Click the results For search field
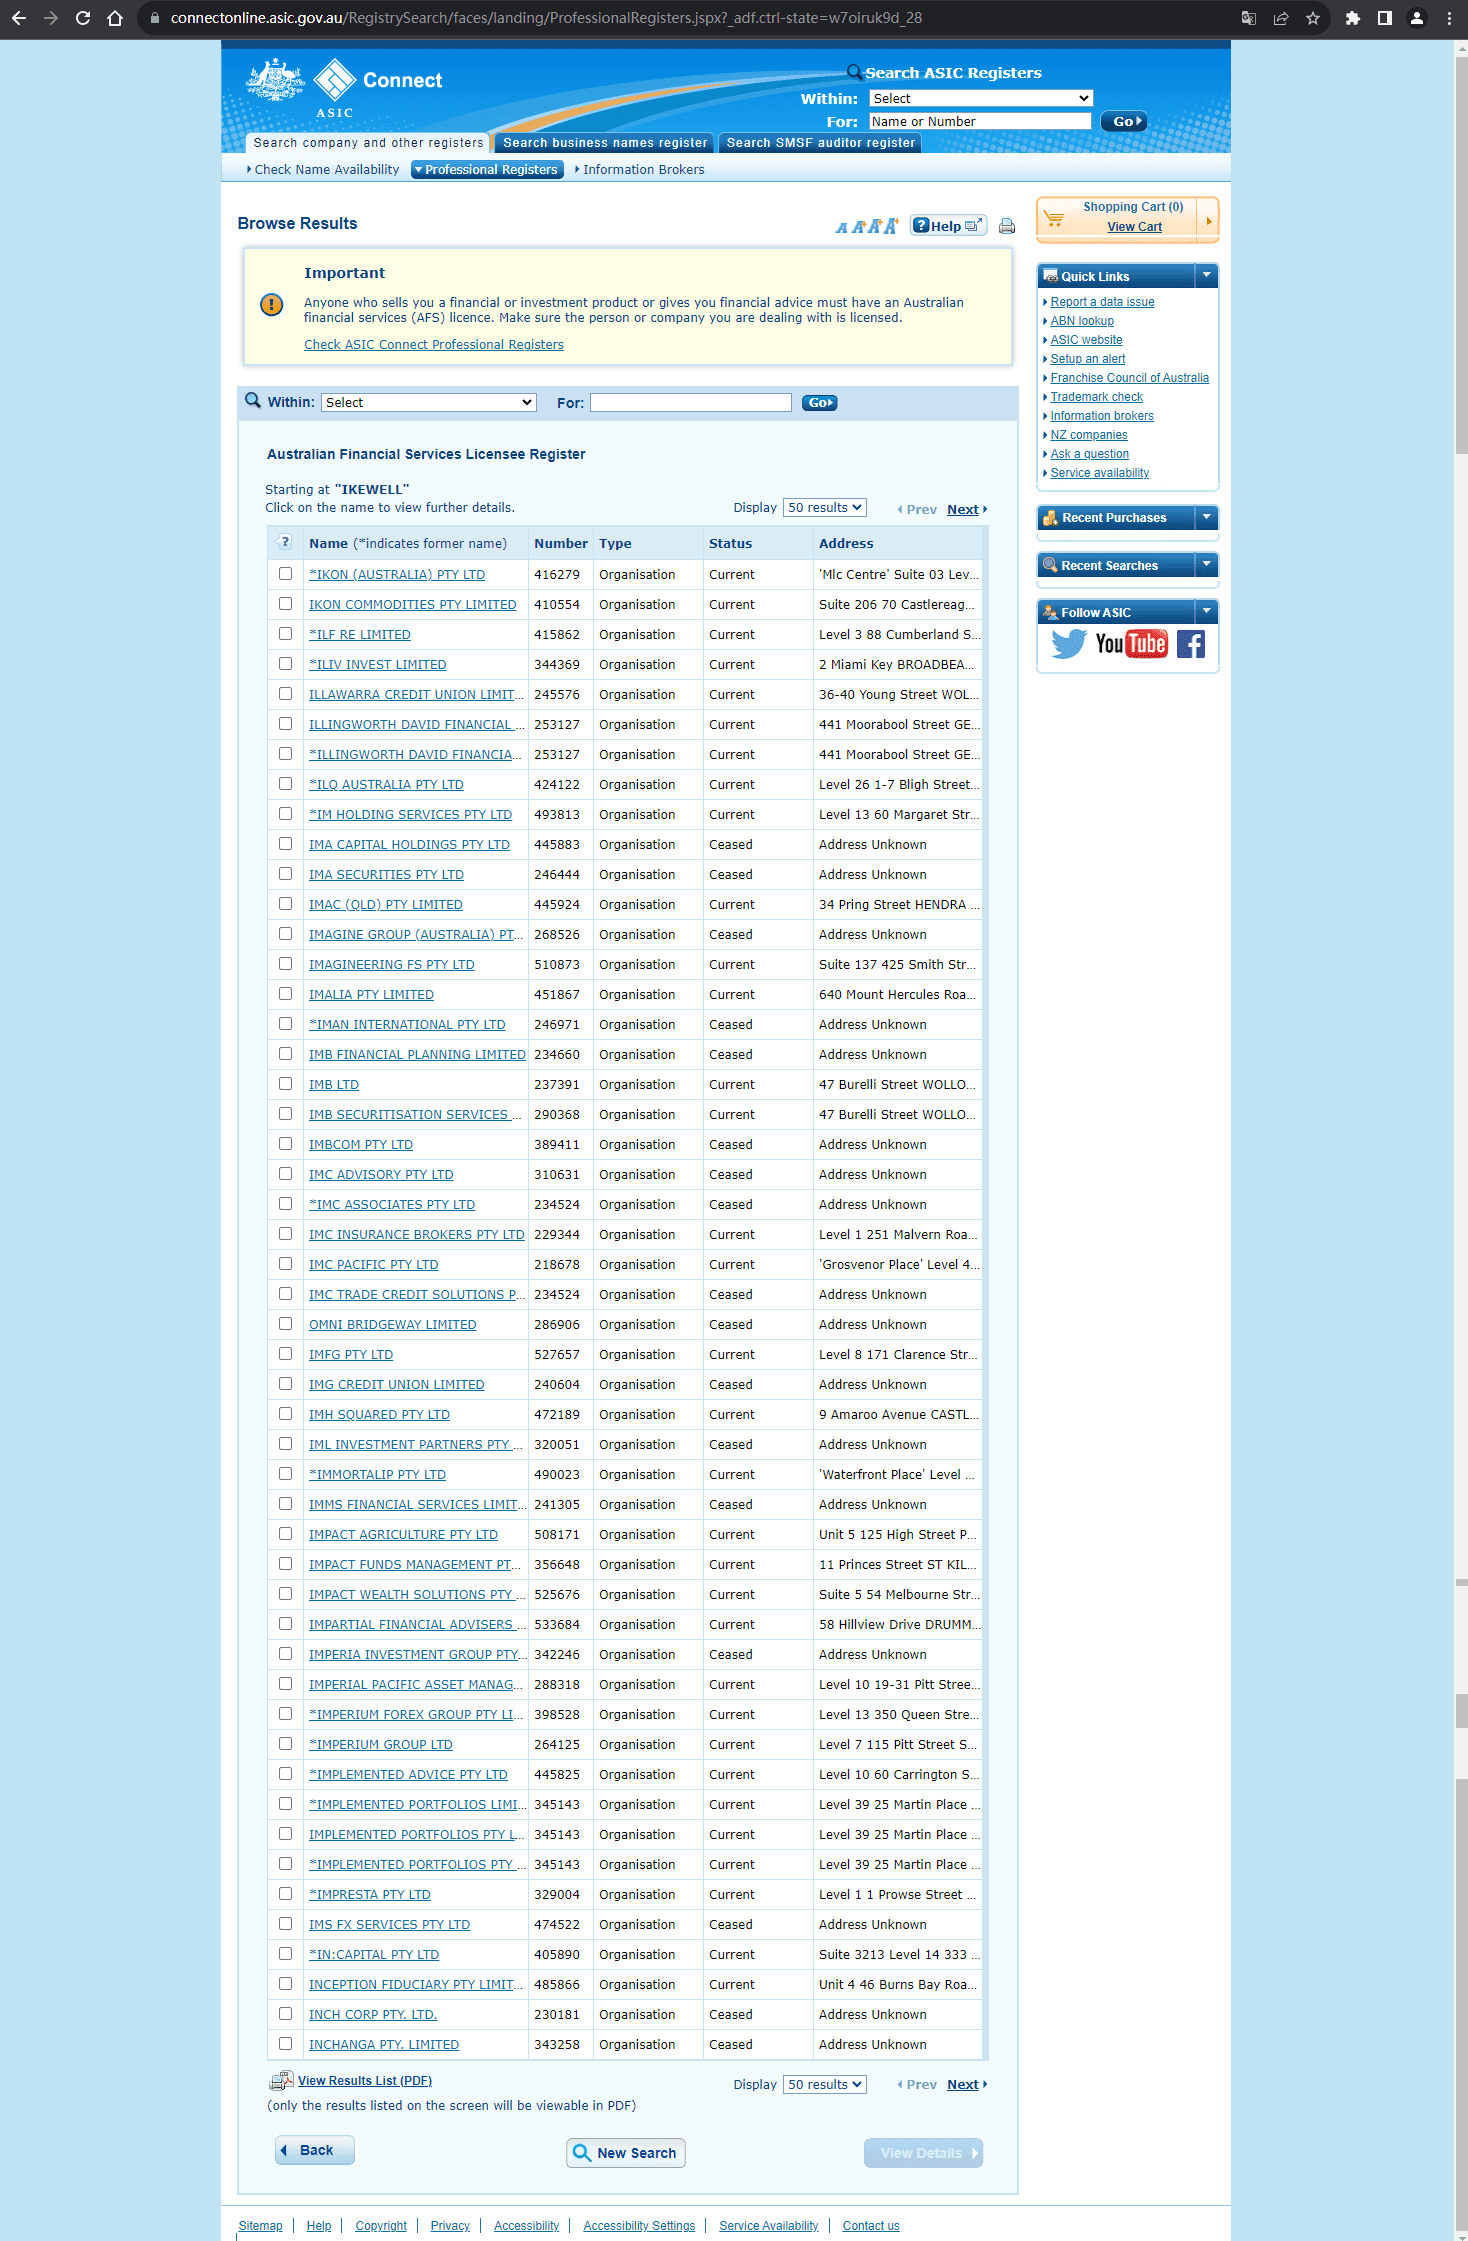The width and height of the screenshot is (1468, 2241). point(691,402)
